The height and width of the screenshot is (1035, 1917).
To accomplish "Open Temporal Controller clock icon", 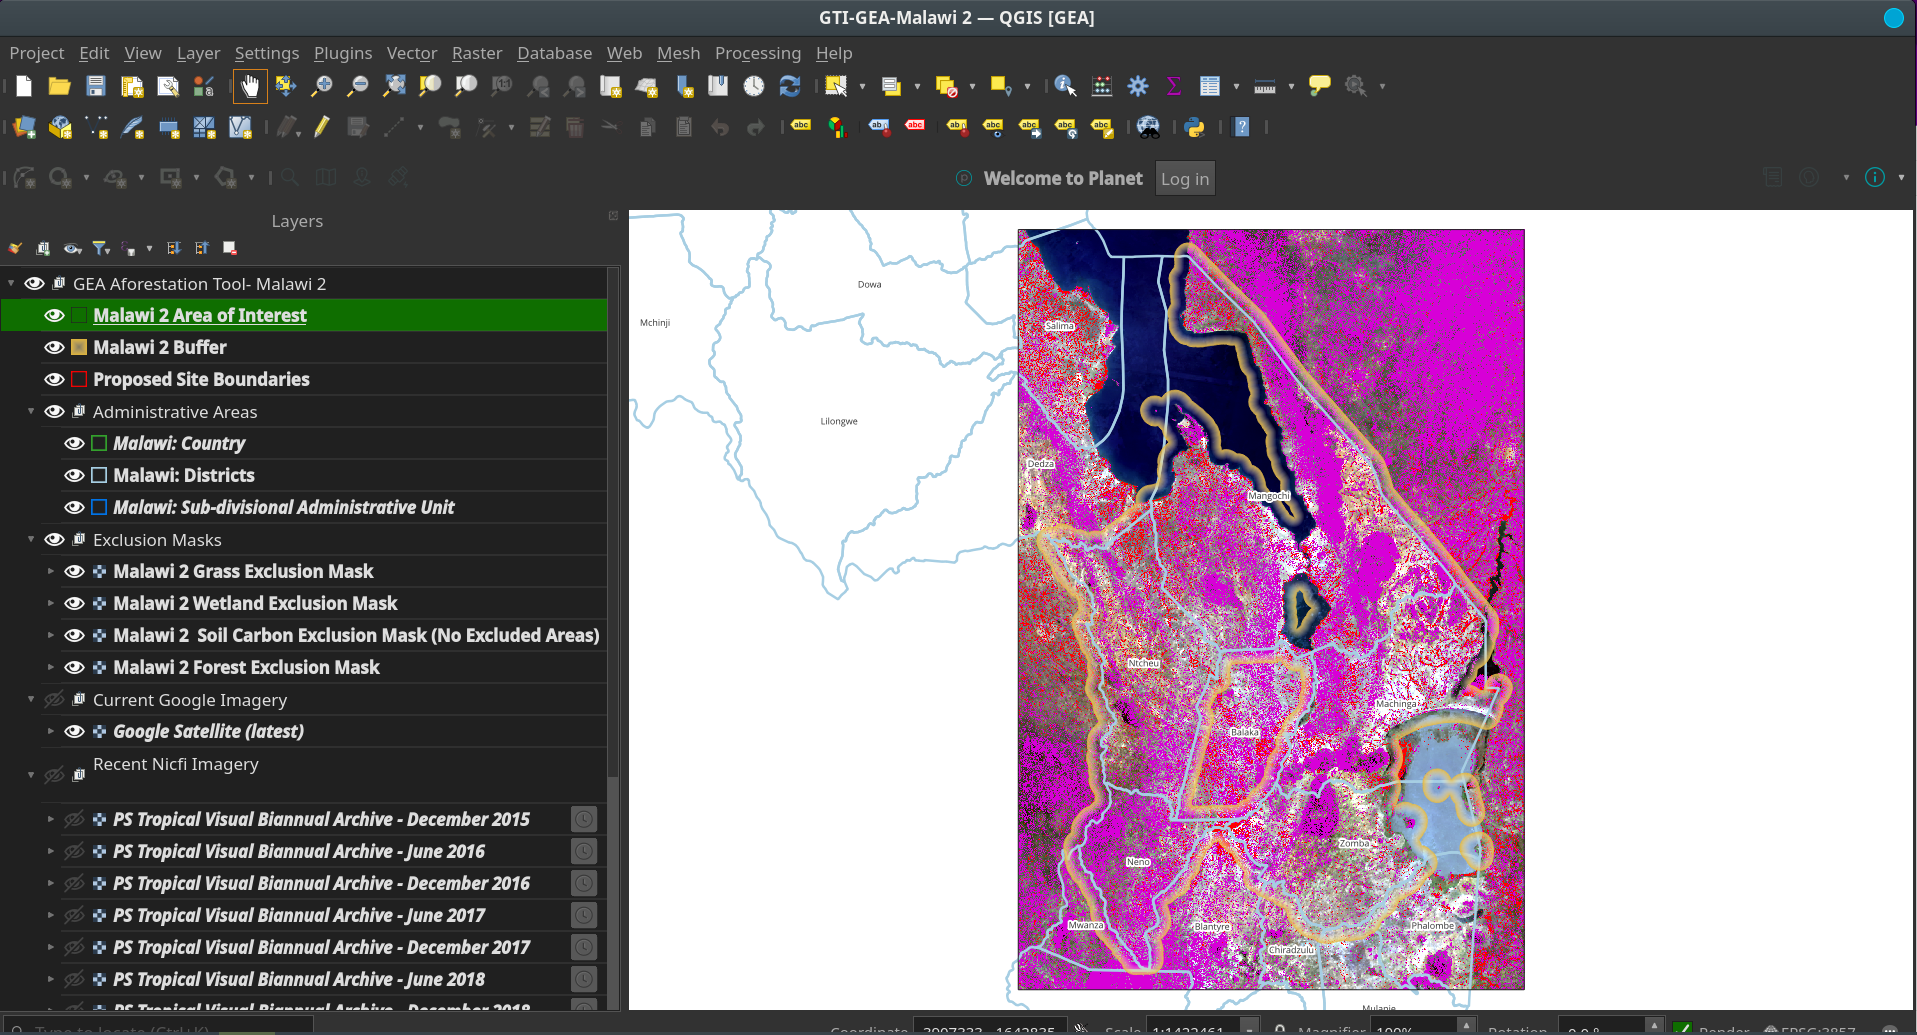I will click(754, 86).
